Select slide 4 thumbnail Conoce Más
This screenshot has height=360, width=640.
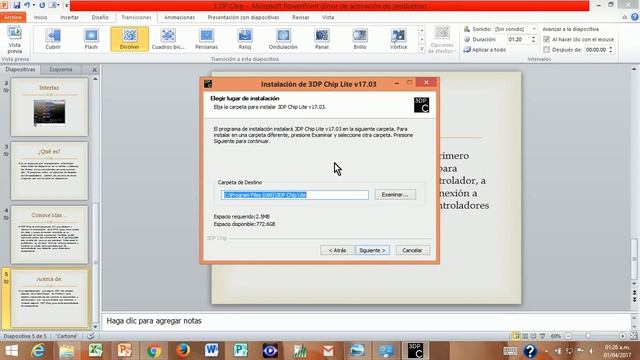pyautogui.click(x=49, y=235)
